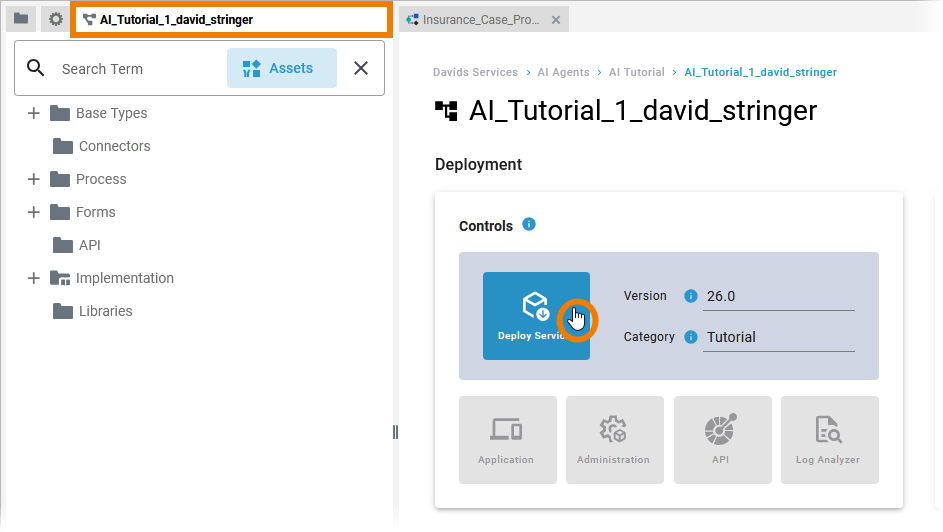
Task: Click the info icon beside Controls
Action: click(529, 225)
